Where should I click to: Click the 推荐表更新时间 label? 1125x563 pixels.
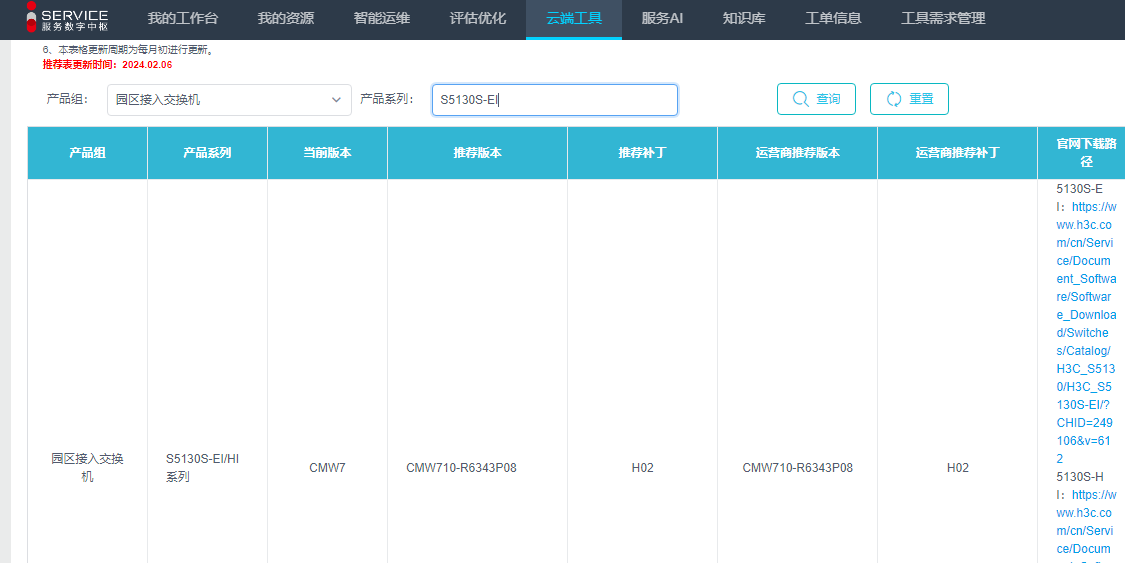pos(80,65)
